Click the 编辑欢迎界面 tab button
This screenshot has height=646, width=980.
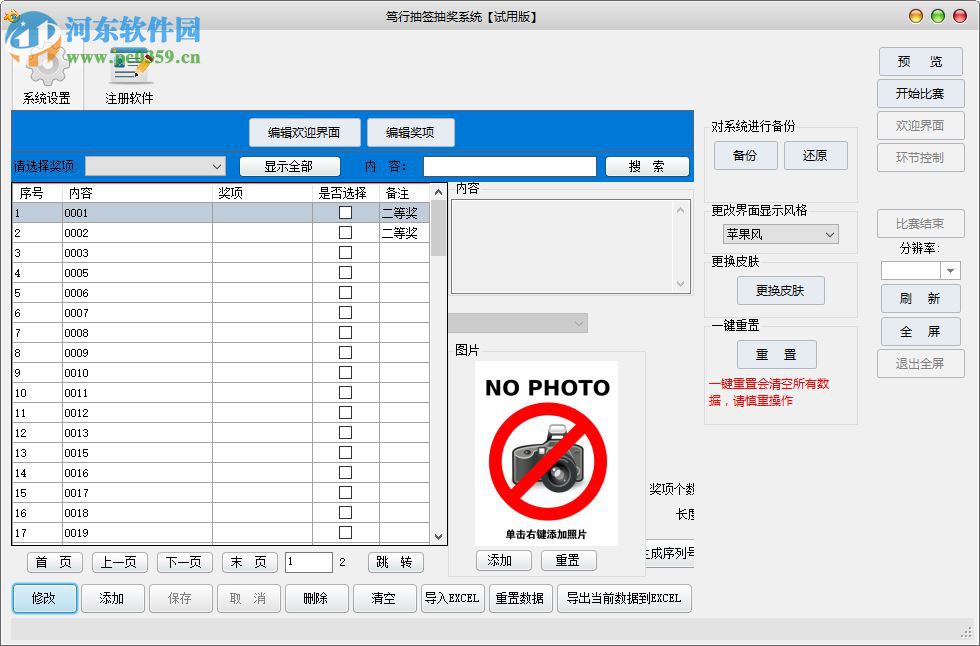coord(304,132)
